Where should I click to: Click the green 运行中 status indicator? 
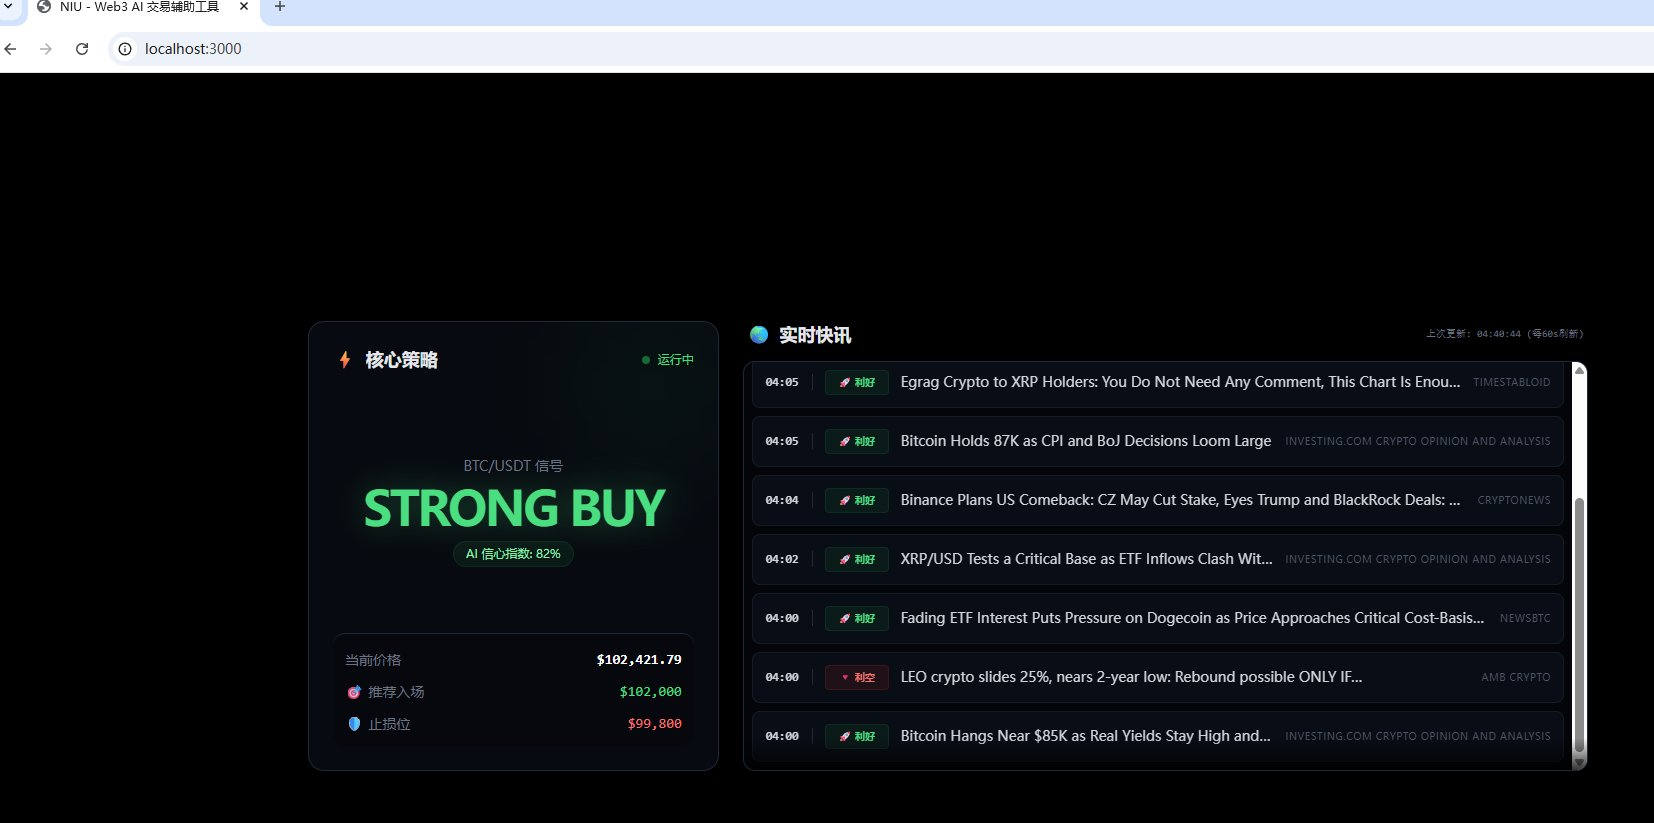coord(668,360)
